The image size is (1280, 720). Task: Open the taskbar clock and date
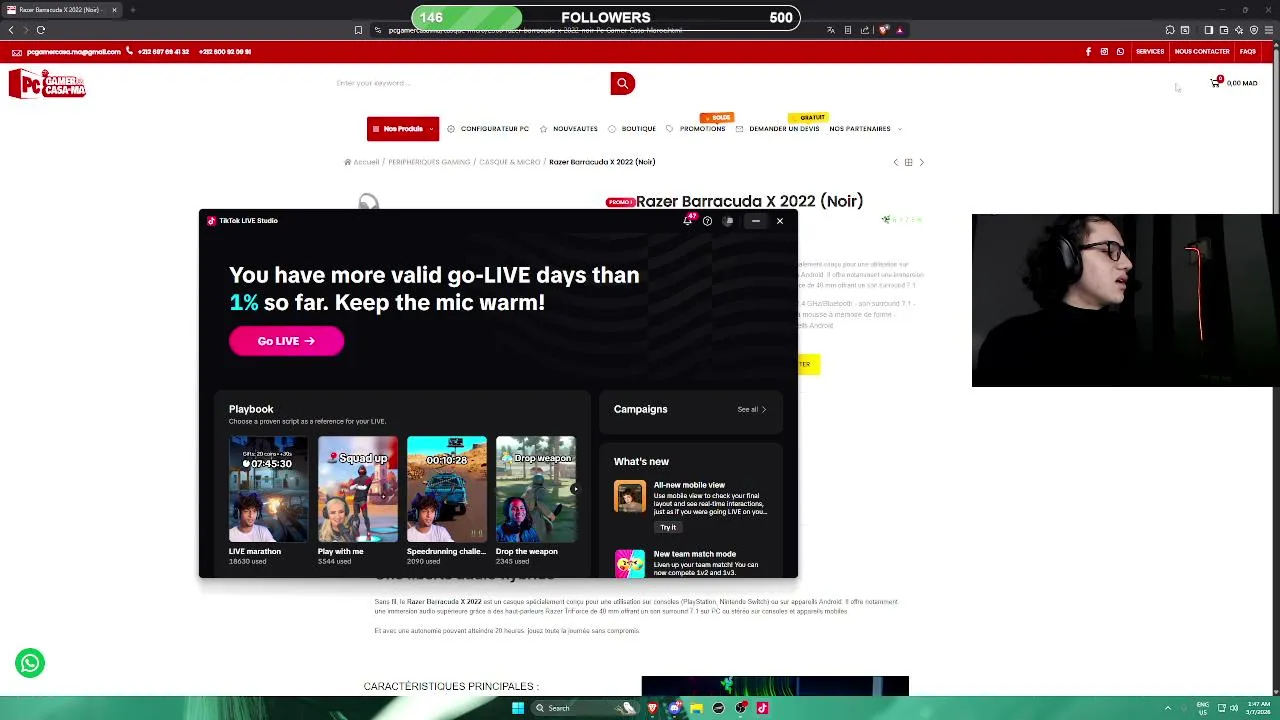coord(1259,708)
